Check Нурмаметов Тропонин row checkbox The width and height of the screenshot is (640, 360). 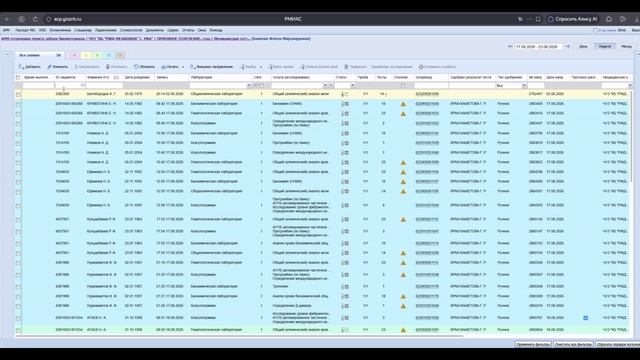[18, 287]
